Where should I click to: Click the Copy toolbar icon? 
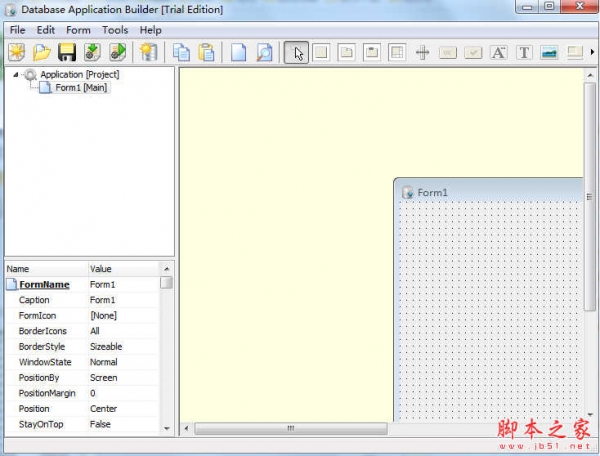pos(181,52)
